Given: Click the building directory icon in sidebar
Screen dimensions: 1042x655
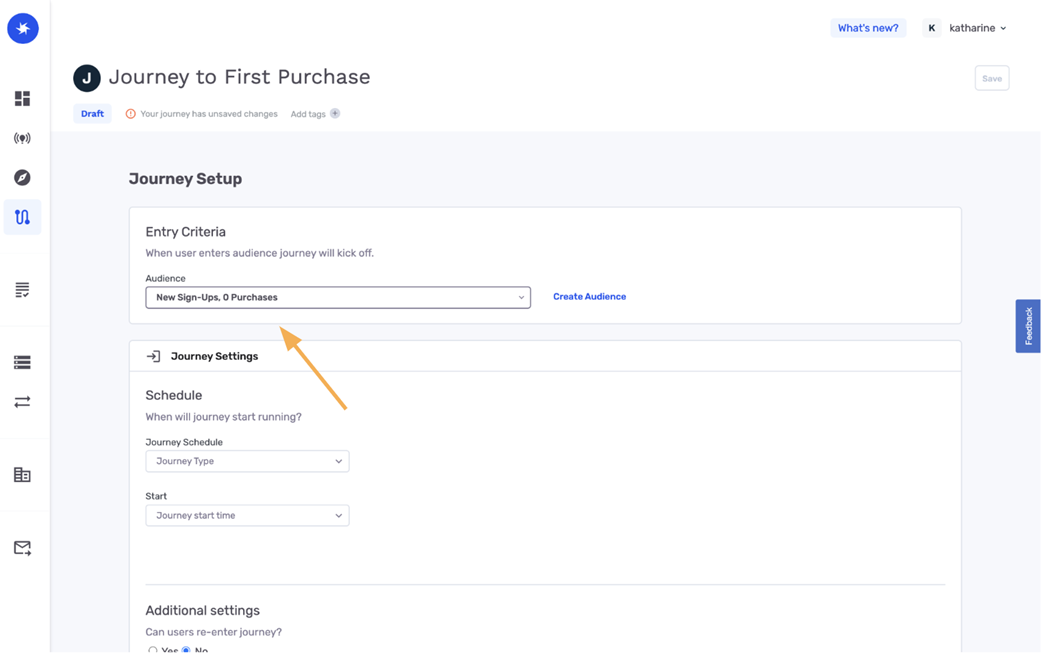Looking at the screenshot, I should click(x=23, y=474).
